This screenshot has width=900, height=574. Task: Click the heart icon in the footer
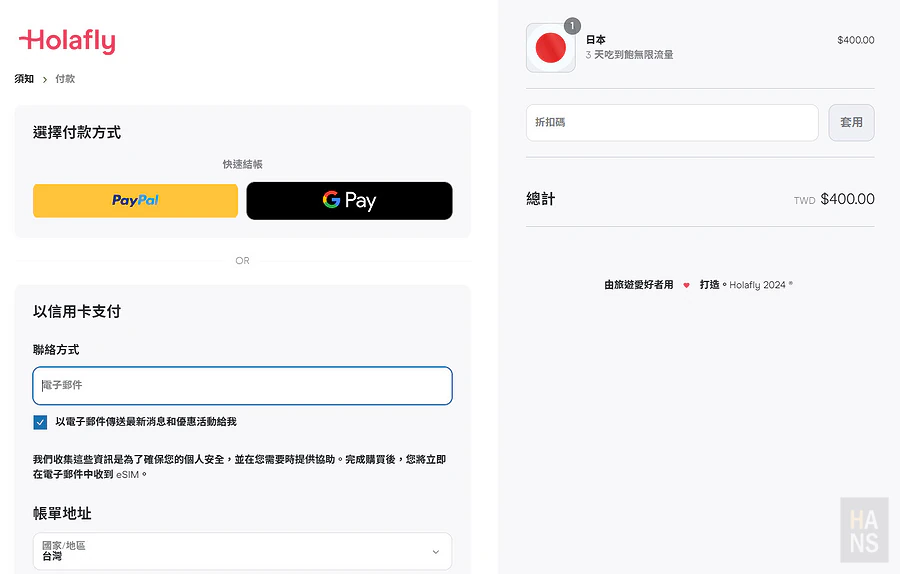686,285
